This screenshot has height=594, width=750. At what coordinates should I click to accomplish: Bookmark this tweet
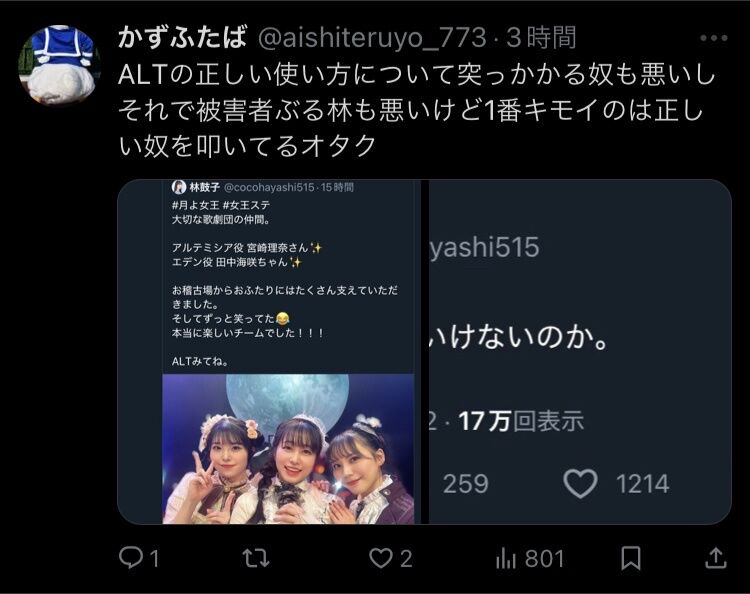point(630,558)
